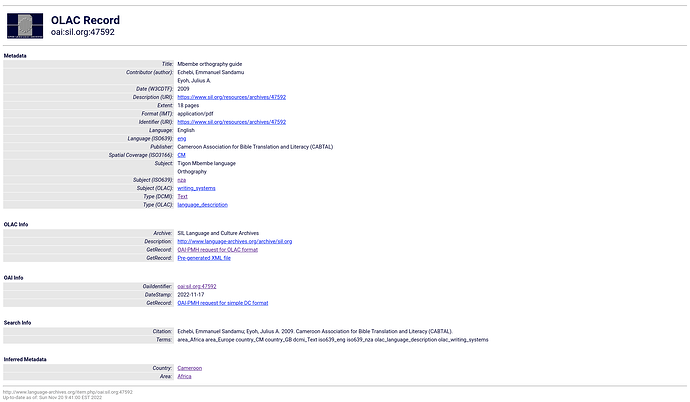This screenshot has width=690, height=402.
Task: Follow the 'writing_systems' subject link
Action: pos(196,188)
